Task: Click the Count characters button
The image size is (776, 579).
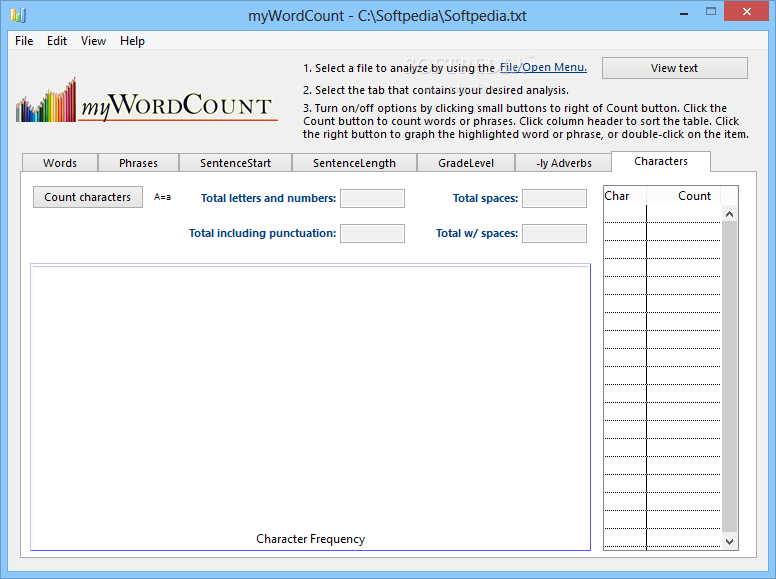Action: click(88, 197)
